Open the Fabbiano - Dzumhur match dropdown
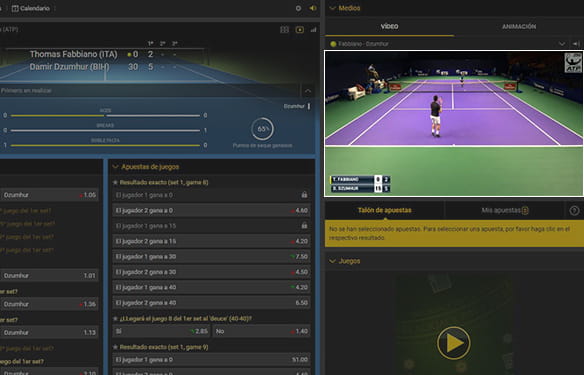This screenshot has height=375, width=584. click(562, 44)
